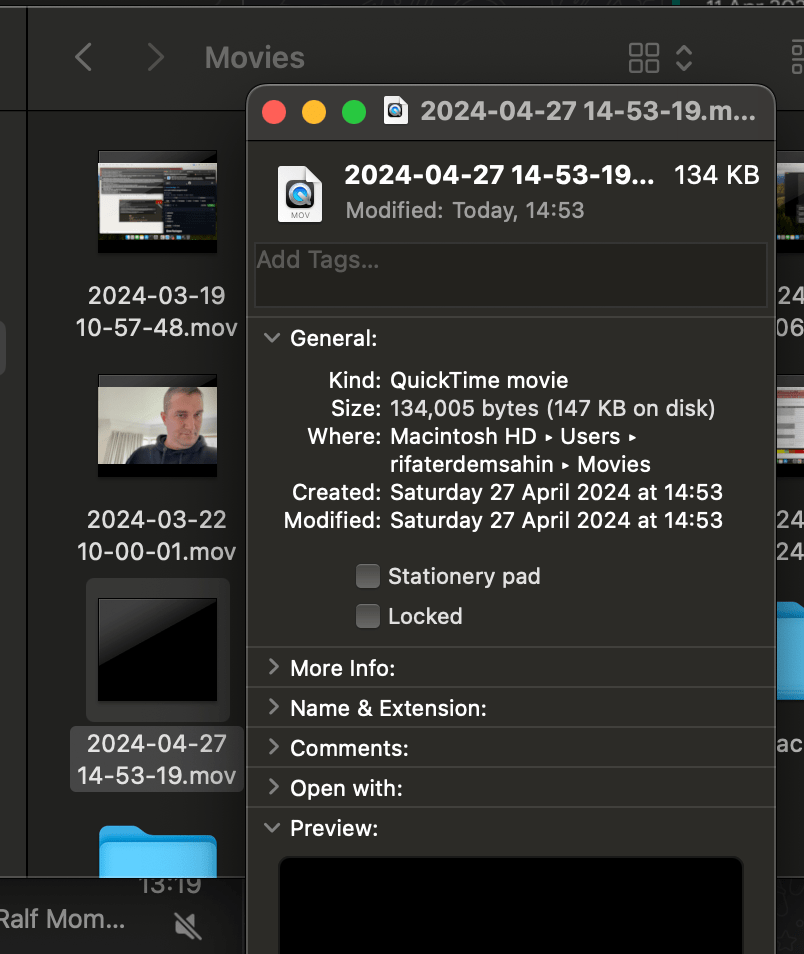Screen dimensions: 804x954
Task: Click the Info window title 2024-04-27 14-53-19.m…
Action: [588, 111]
